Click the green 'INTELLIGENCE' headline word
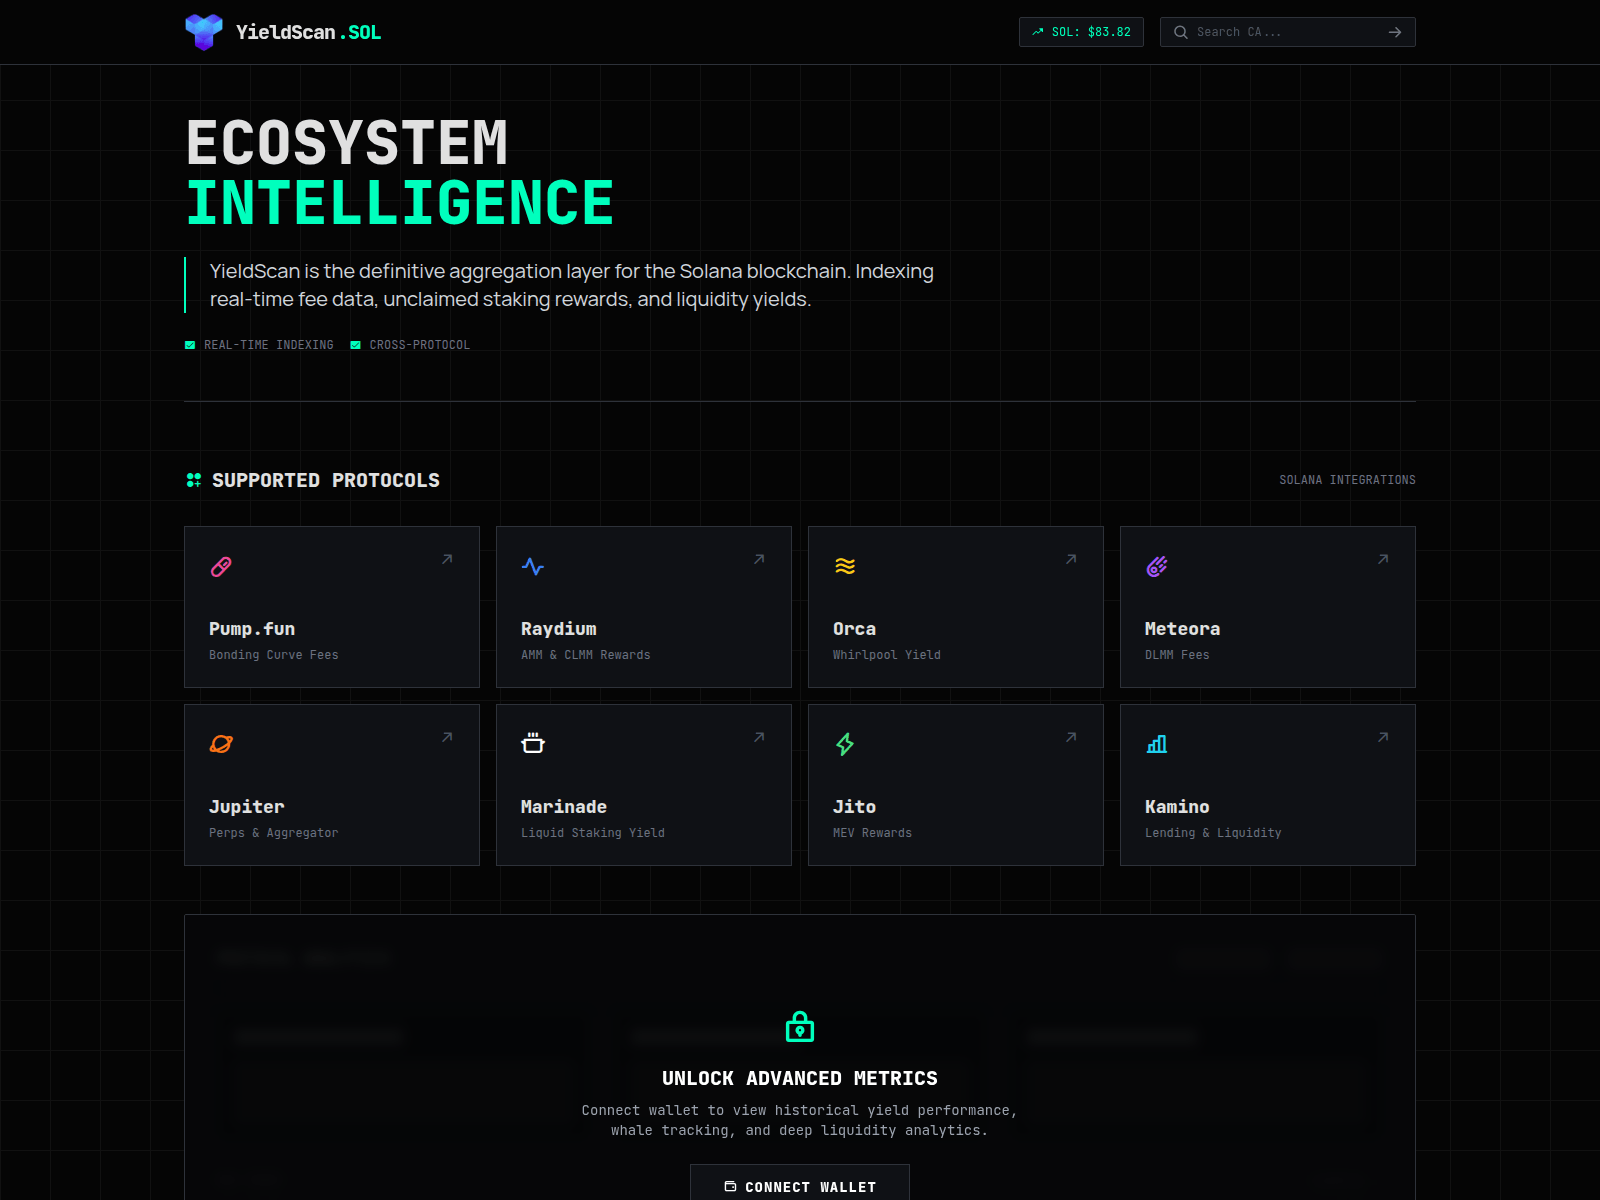This screenshot has height=1200, width=1600. (x=400, y=203)
